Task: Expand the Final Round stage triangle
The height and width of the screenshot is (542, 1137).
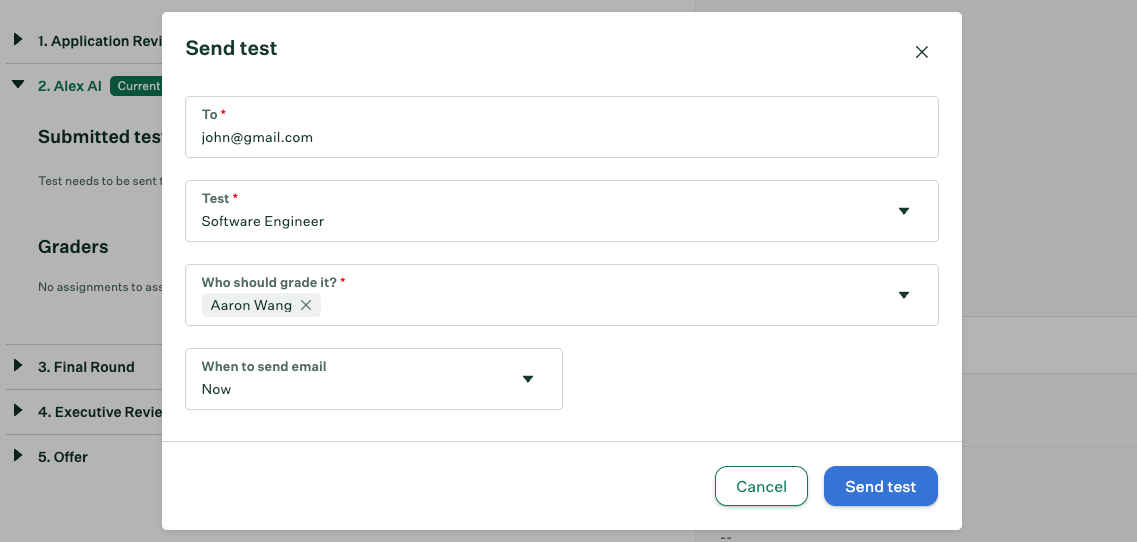Action: tap(17, 366)
